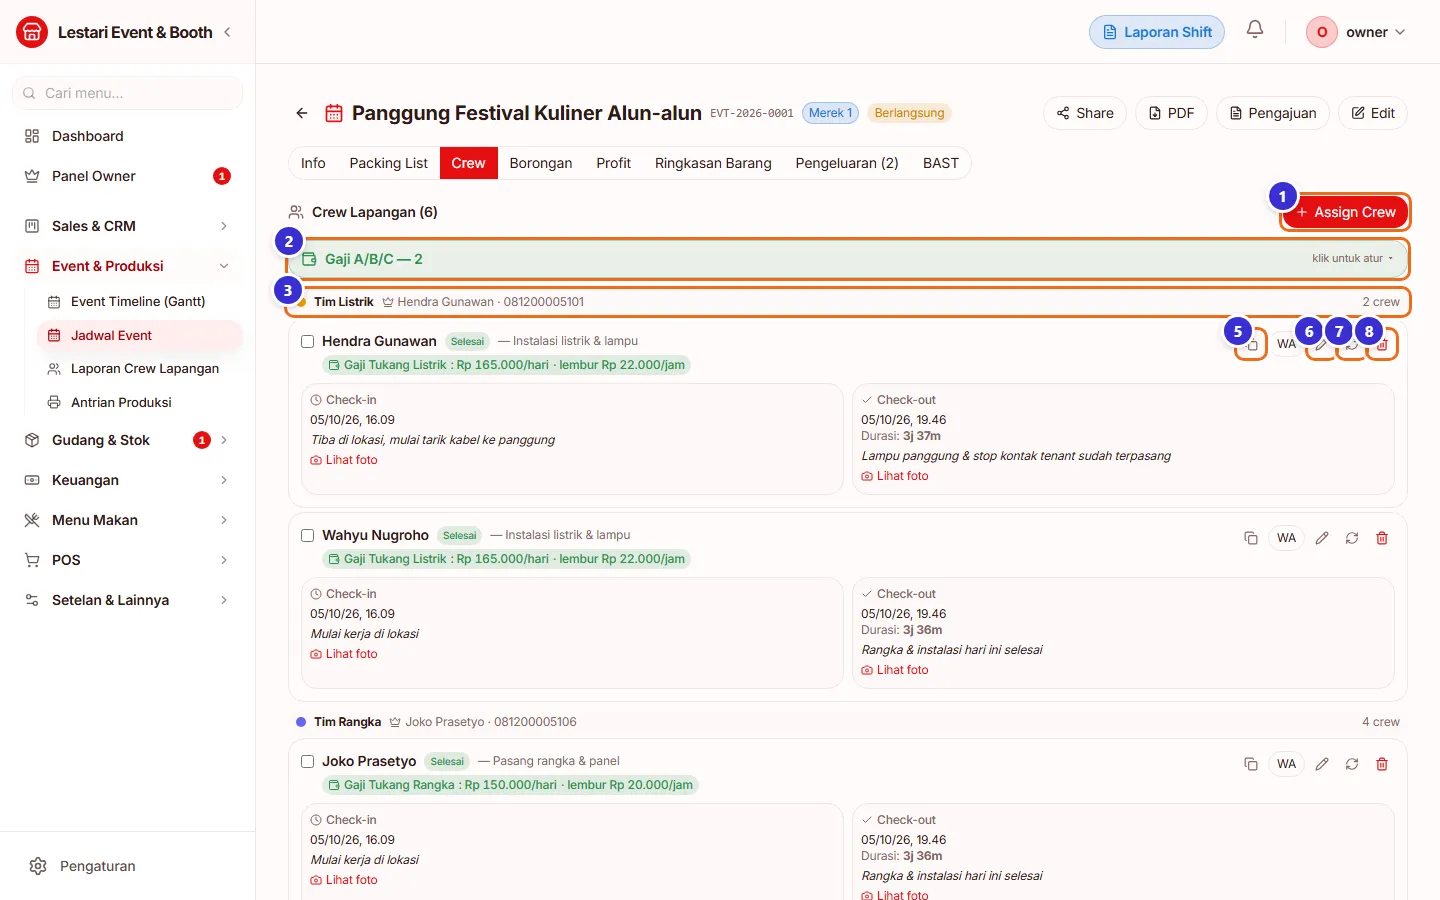Refresh Wahyu Nugroho's crew status icon
The image size is (1440, 900).
coord(1352,538)
